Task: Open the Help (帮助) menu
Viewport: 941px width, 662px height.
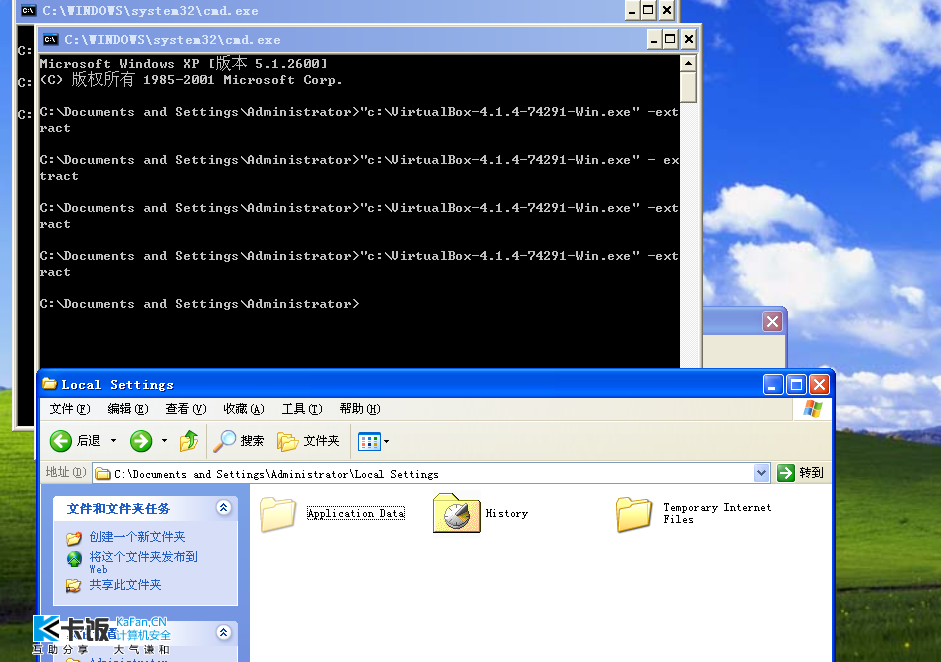Action: [359, 409]
